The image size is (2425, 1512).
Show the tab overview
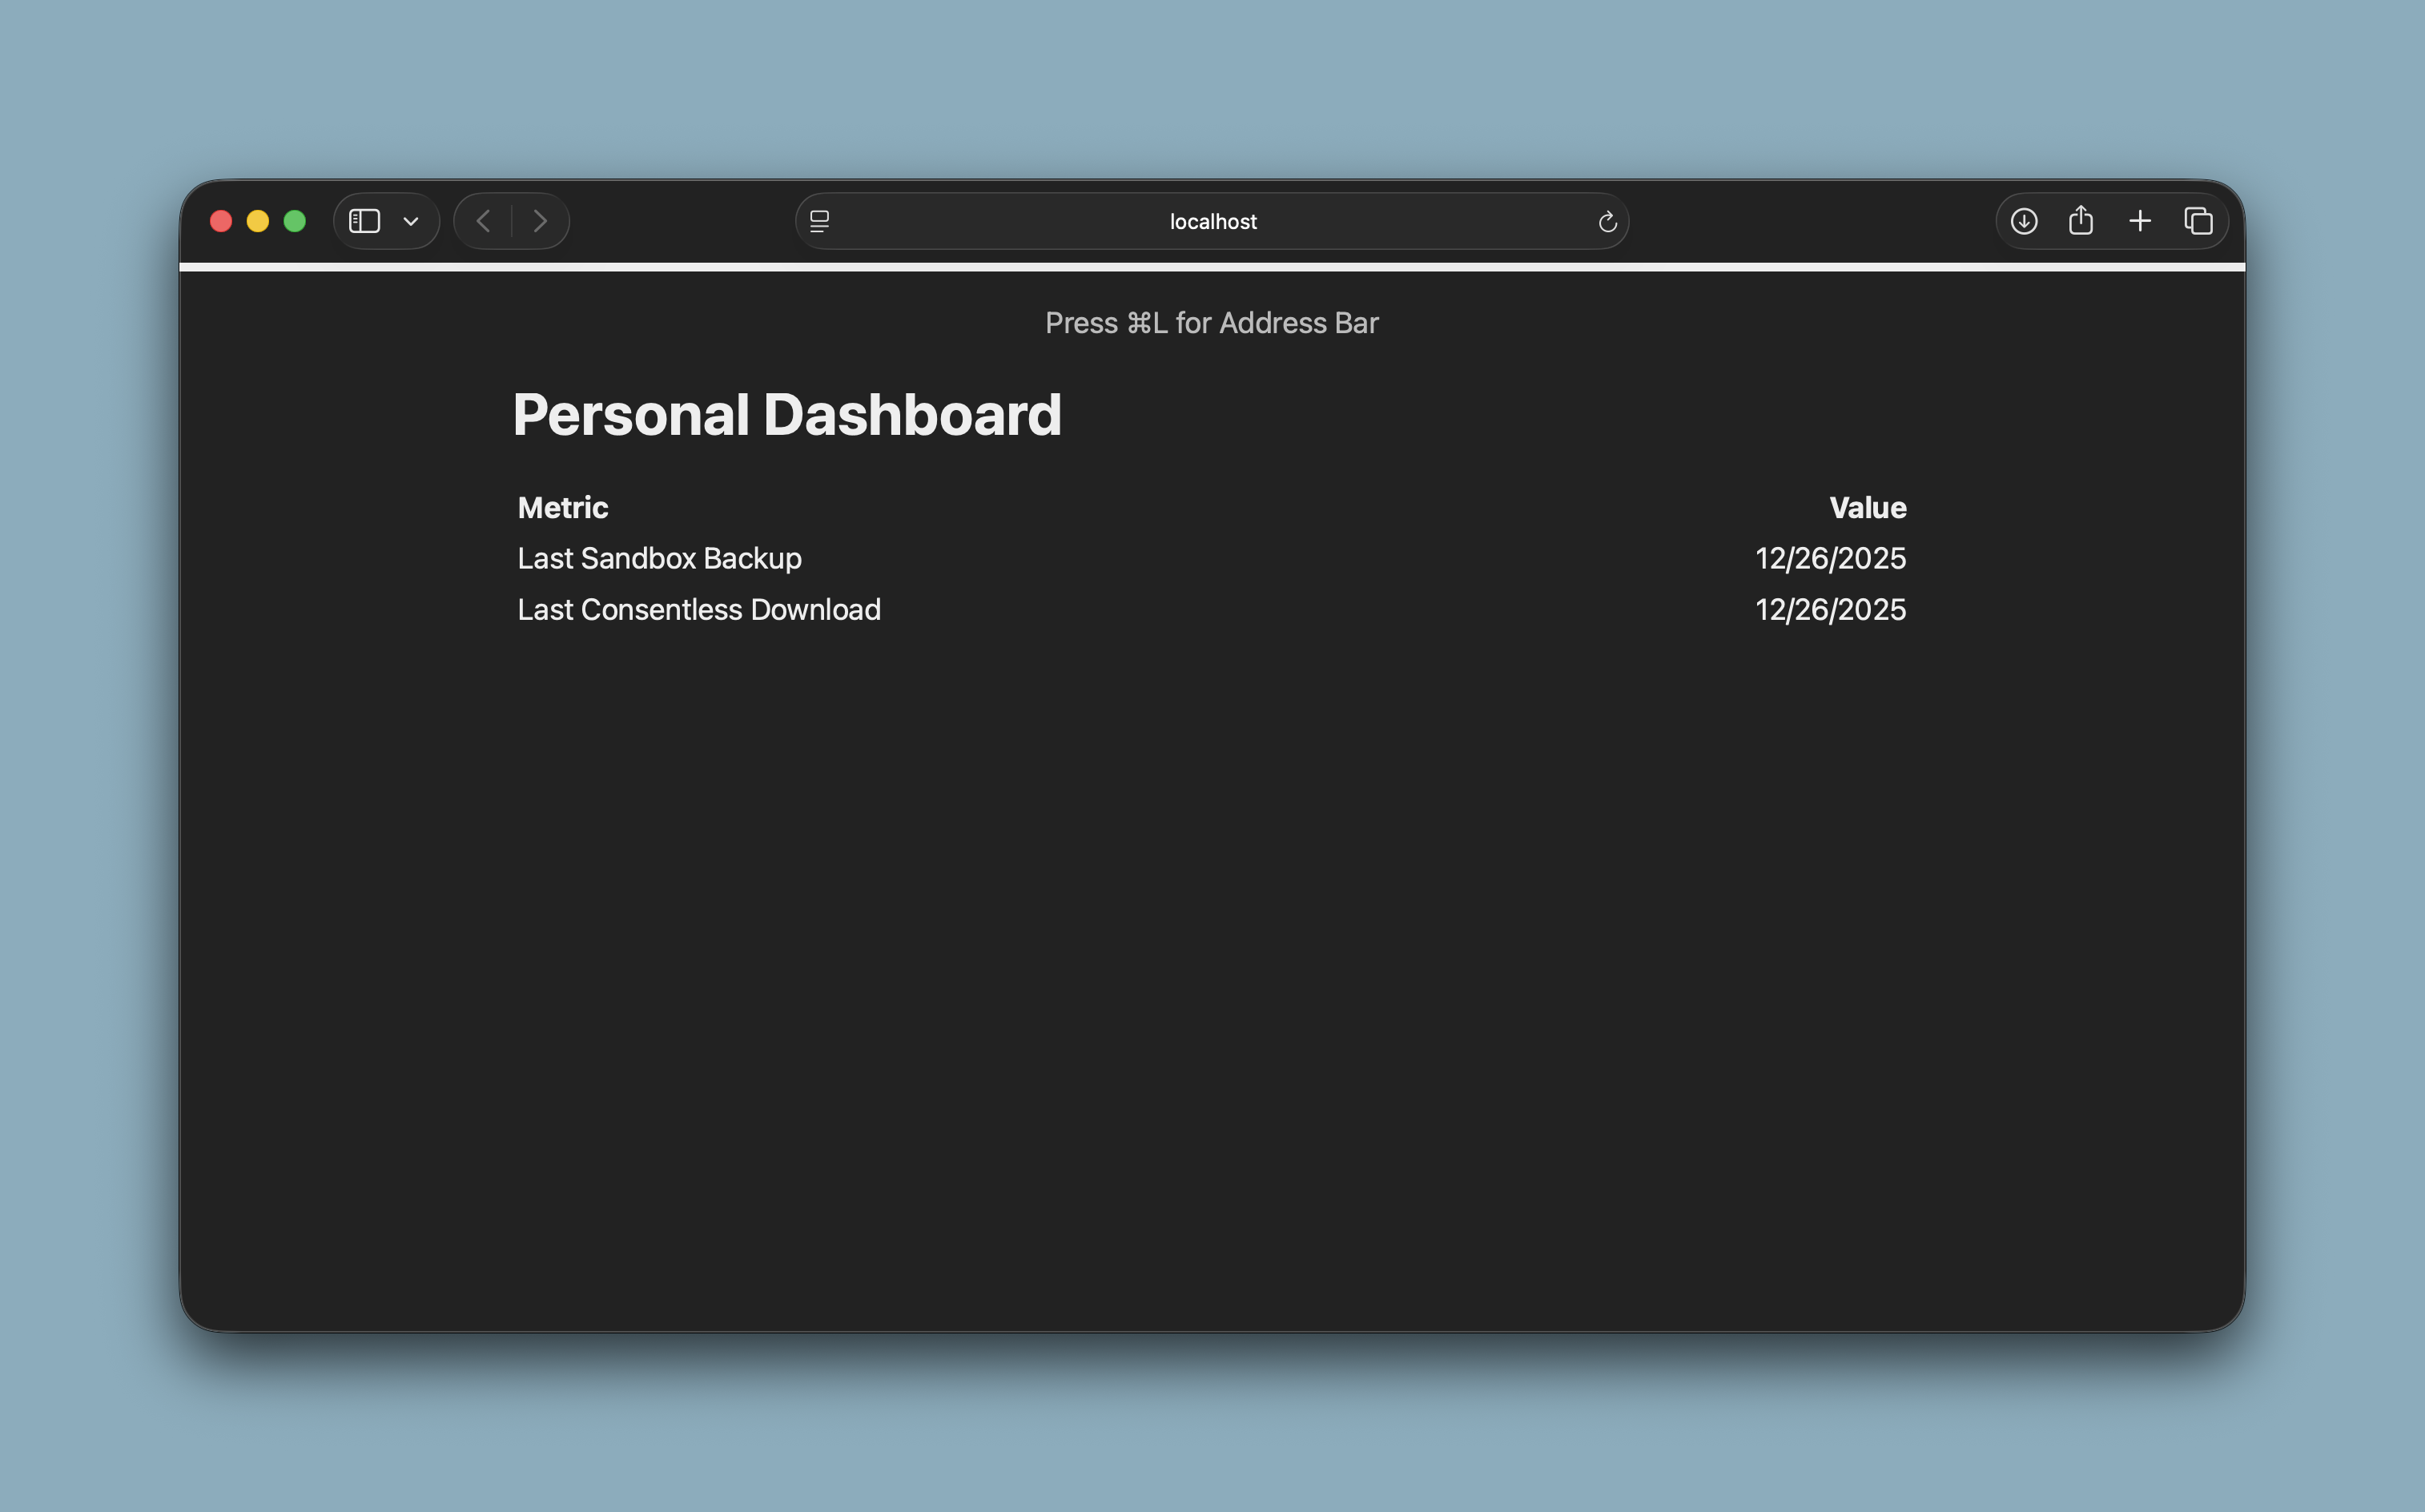pos(2198,221)
